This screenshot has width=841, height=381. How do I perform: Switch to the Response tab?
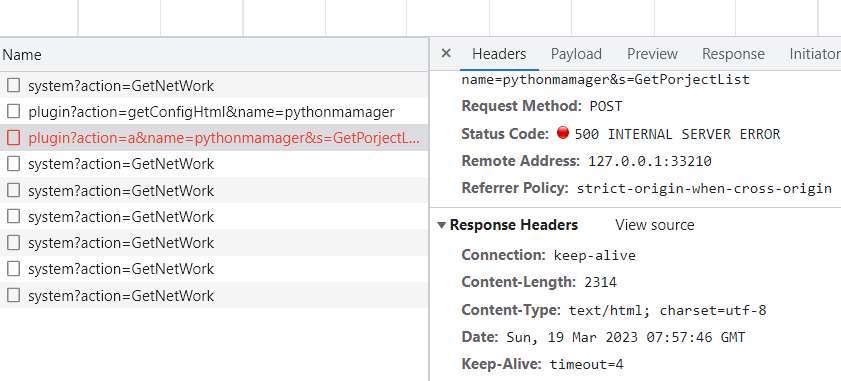[x=733, y=54]
